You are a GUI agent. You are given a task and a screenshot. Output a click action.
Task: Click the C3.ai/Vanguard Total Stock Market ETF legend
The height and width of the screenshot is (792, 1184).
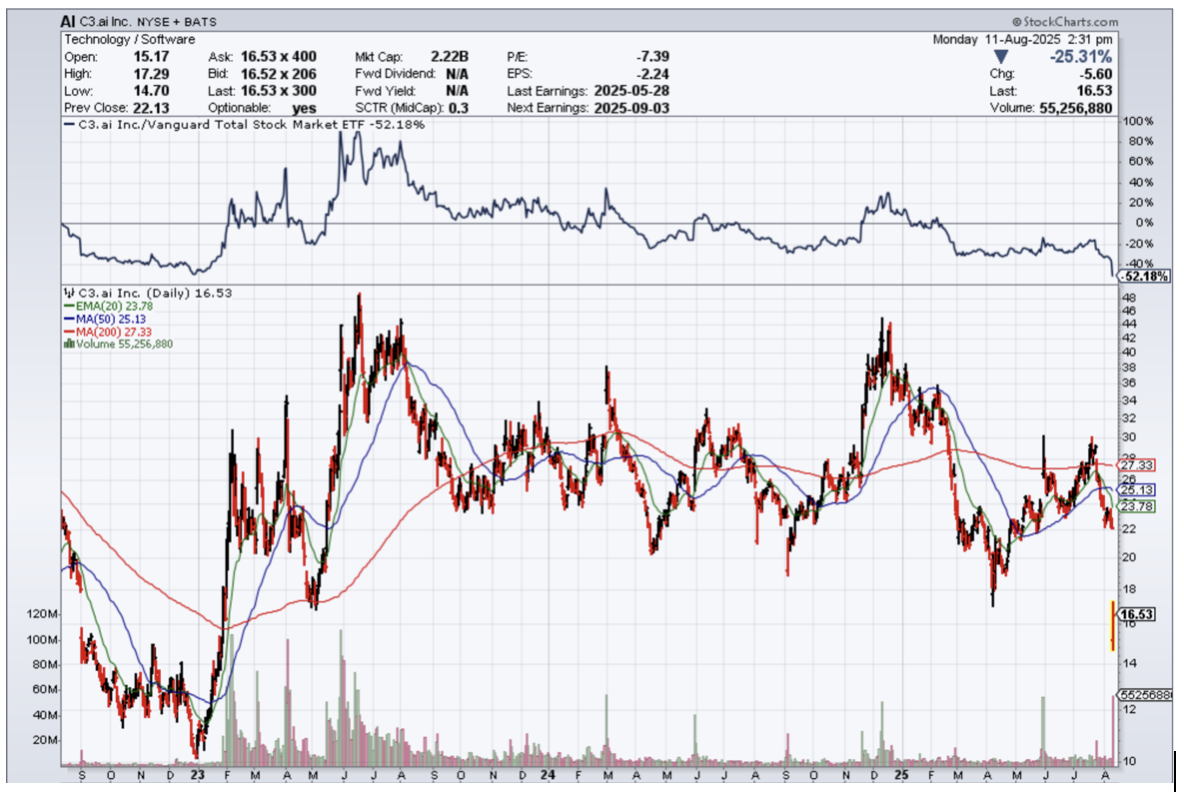pos(244,125)
